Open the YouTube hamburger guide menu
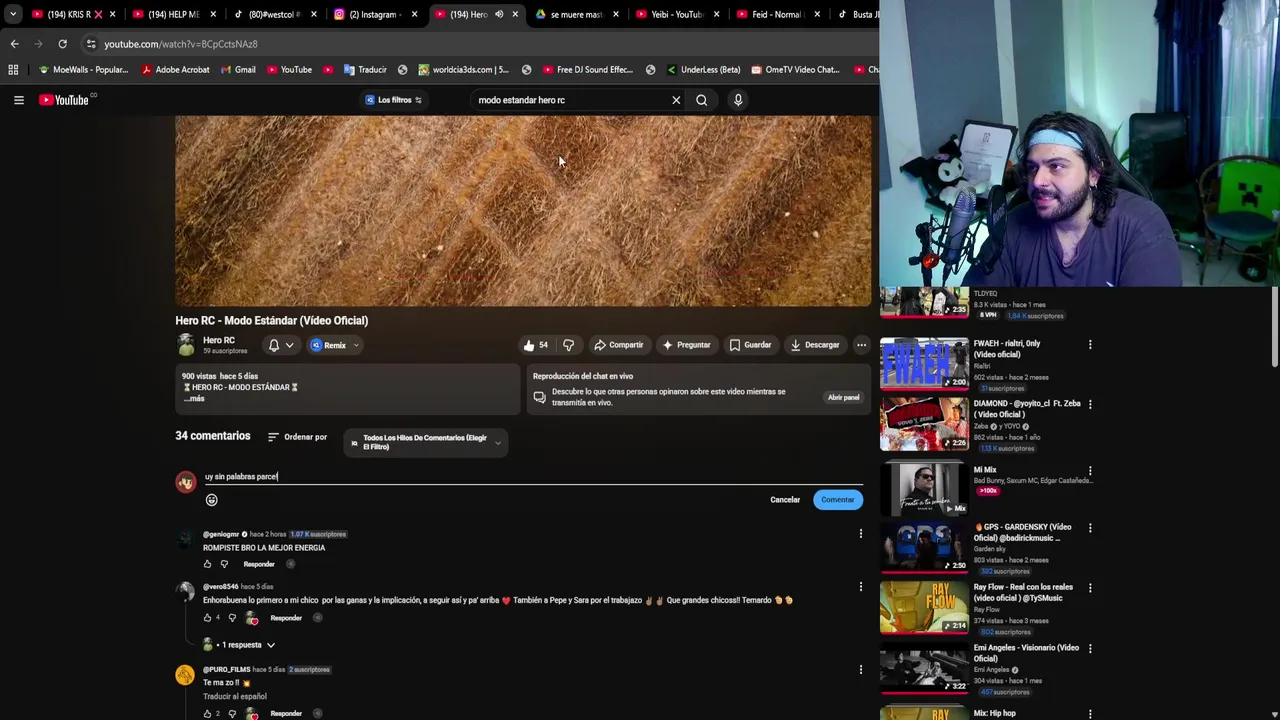 tap(18, 100)
